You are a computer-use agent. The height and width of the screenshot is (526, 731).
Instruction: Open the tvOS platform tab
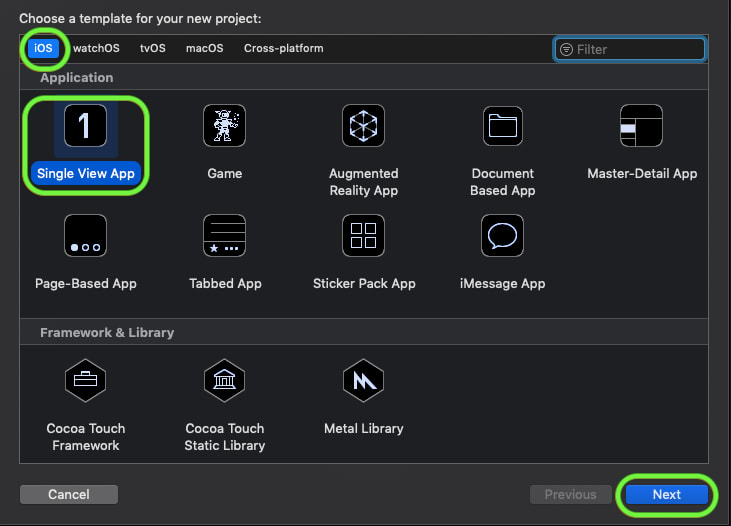(x=153, y=48)
